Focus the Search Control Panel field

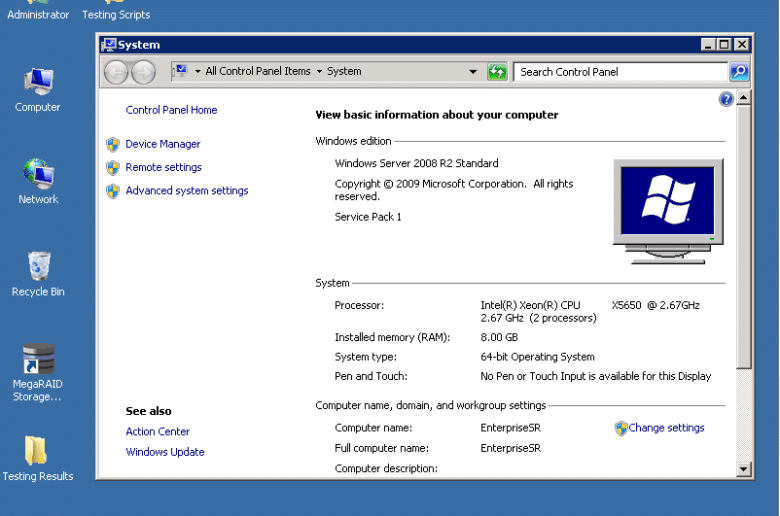(x=620, y=72)
